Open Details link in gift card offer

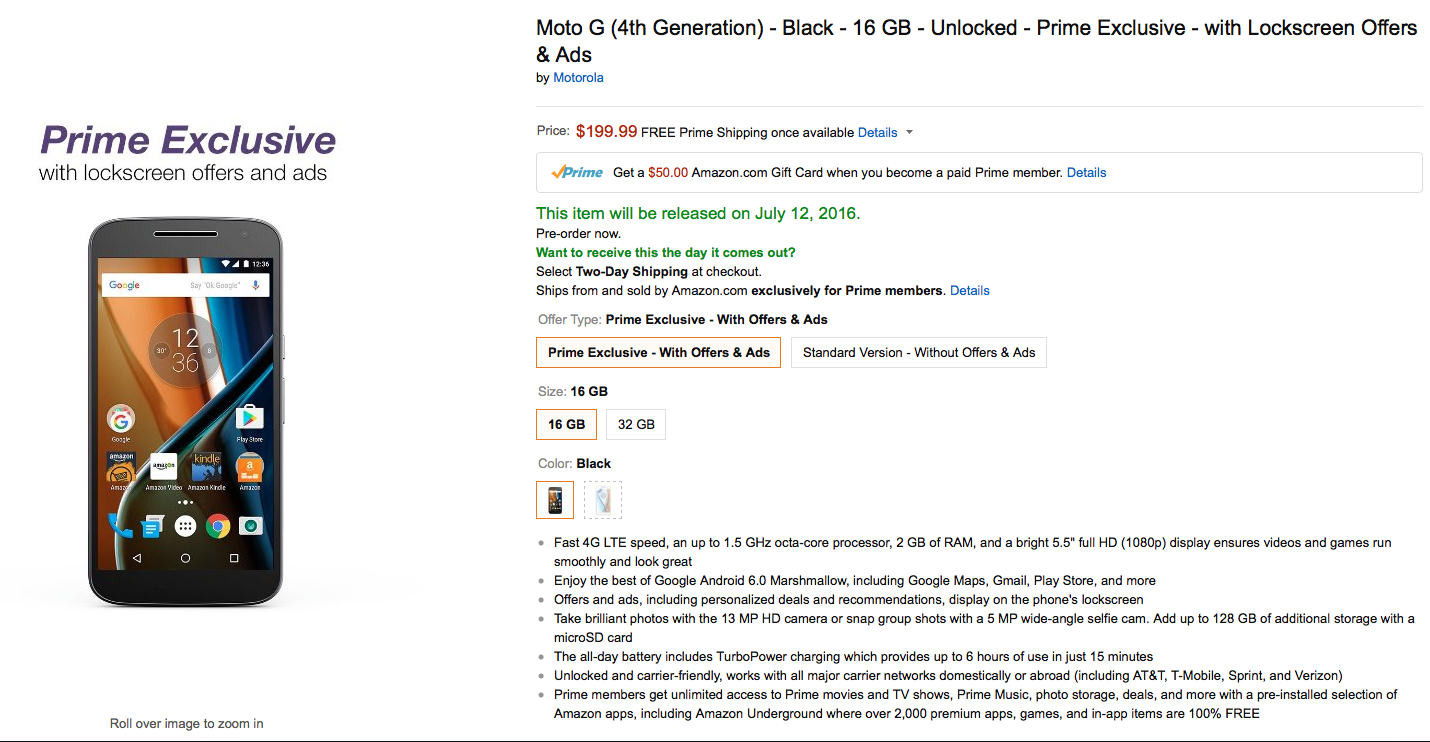click(x=1086, y=172)
